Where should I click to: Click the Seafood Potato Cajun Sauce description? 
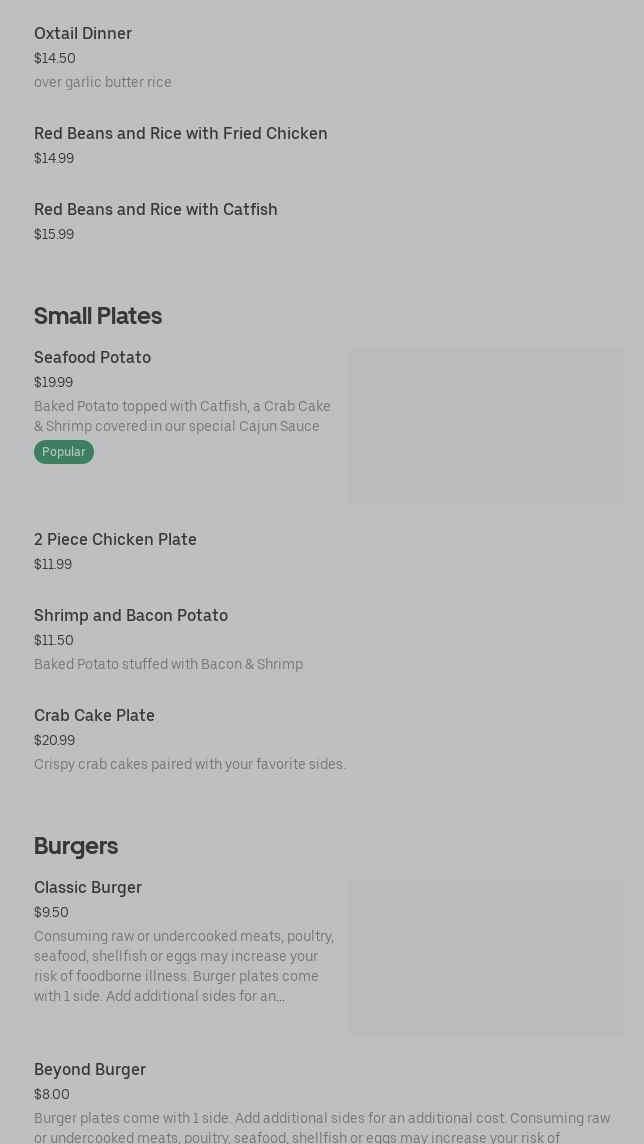point(182,416)
